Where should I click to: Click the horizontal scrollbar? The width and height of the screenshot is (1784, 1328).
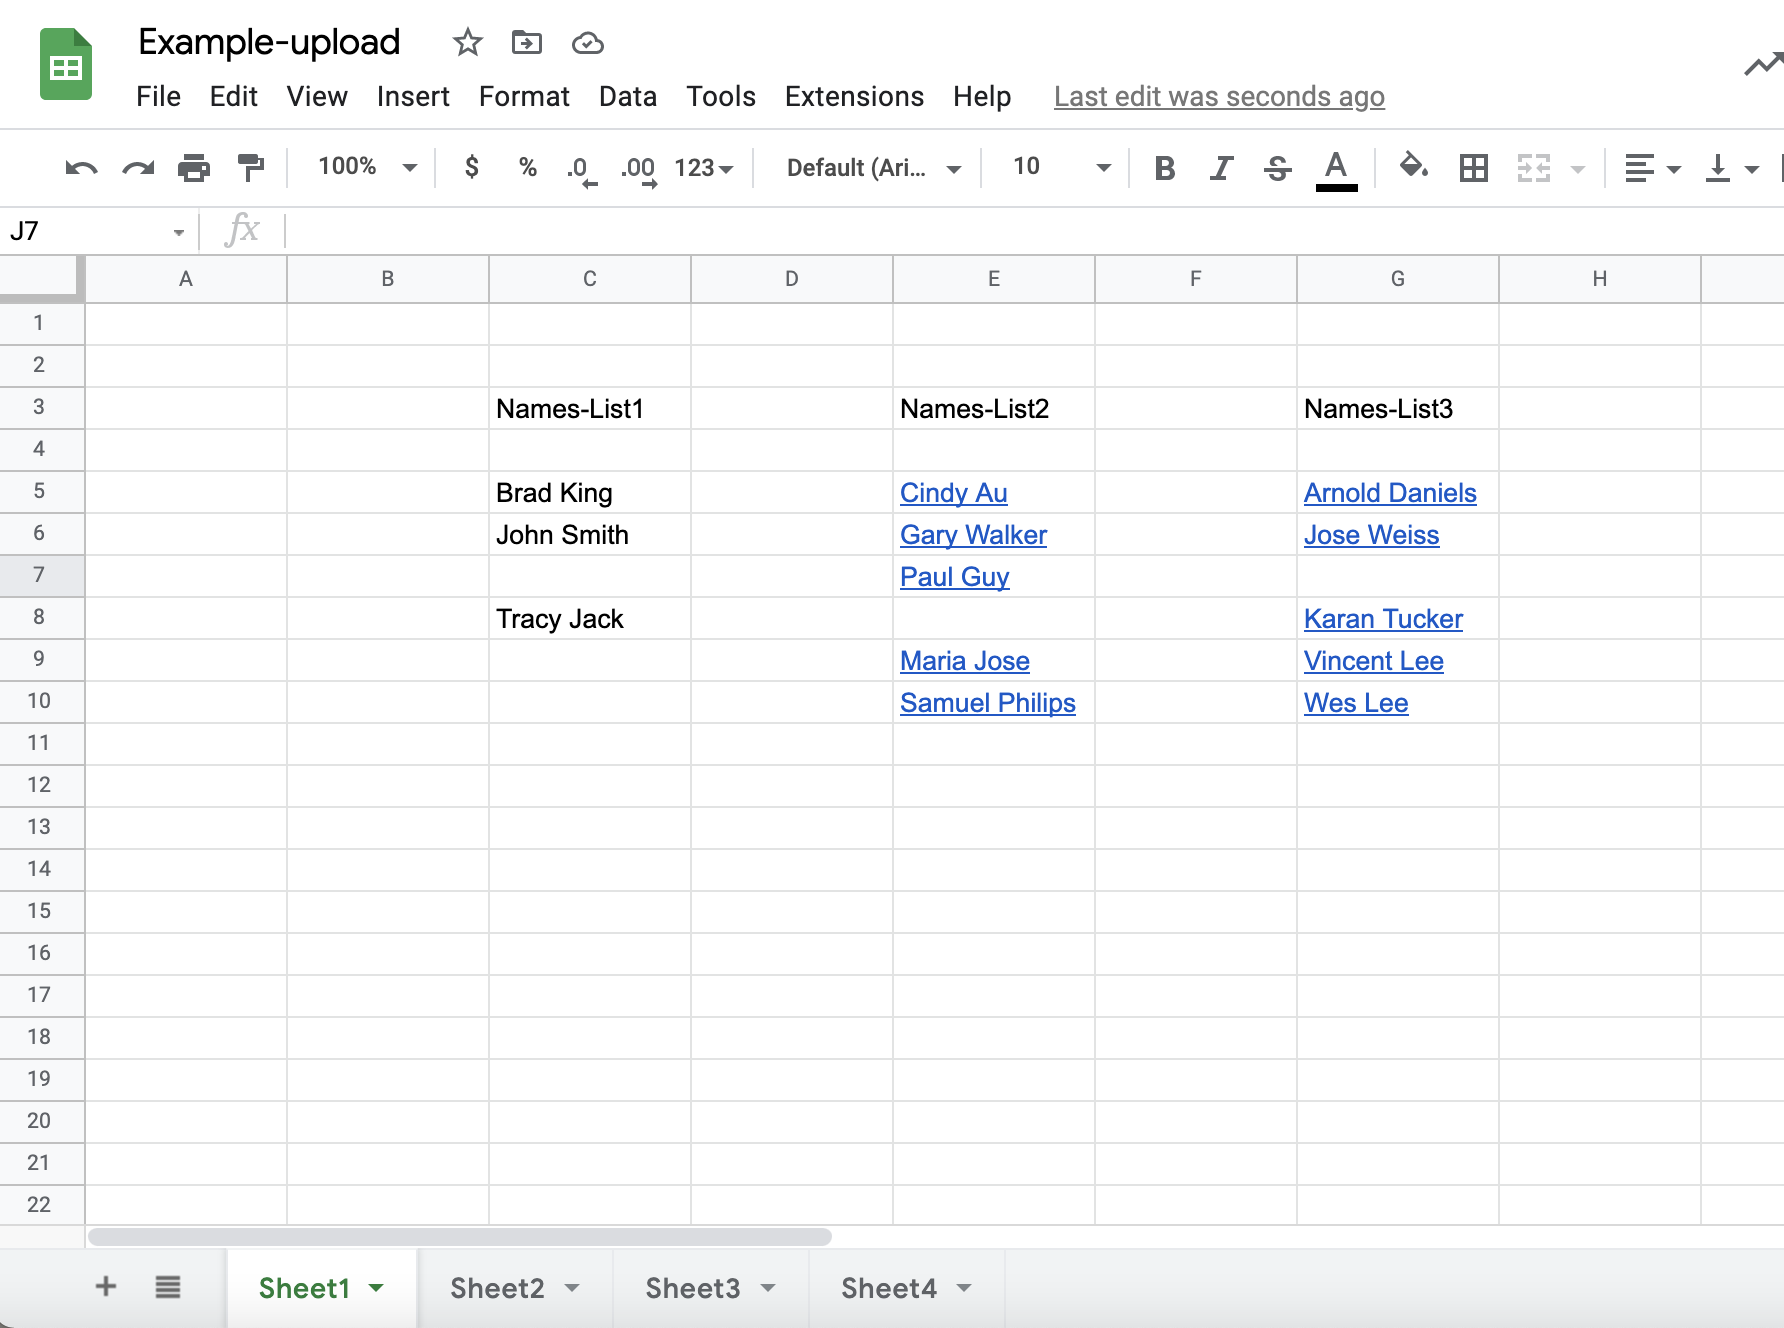click(460, 1237)
